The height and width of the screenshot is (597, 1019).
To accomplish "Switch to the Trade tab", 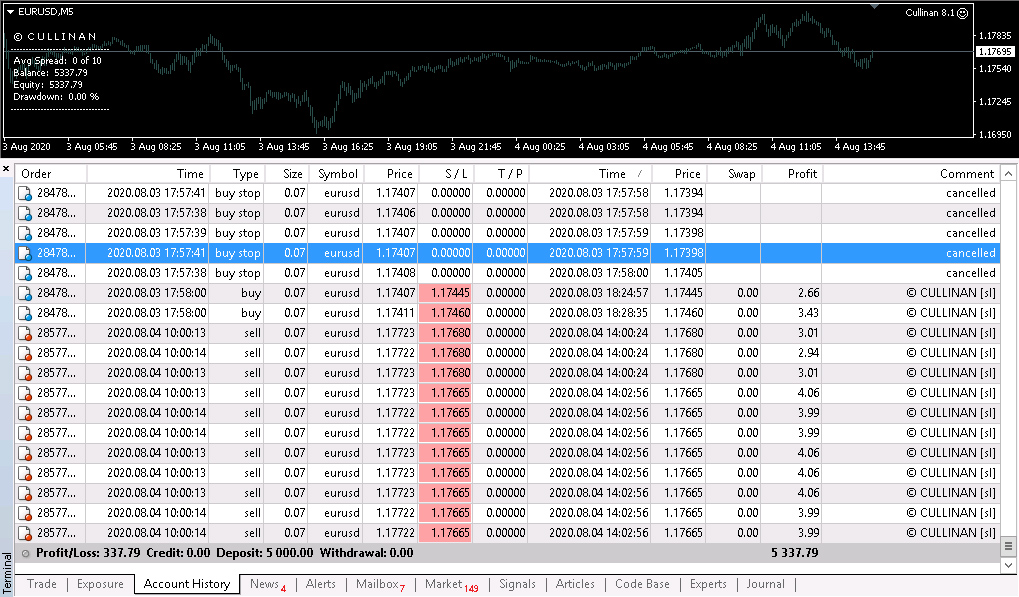I will click(42, 584).
